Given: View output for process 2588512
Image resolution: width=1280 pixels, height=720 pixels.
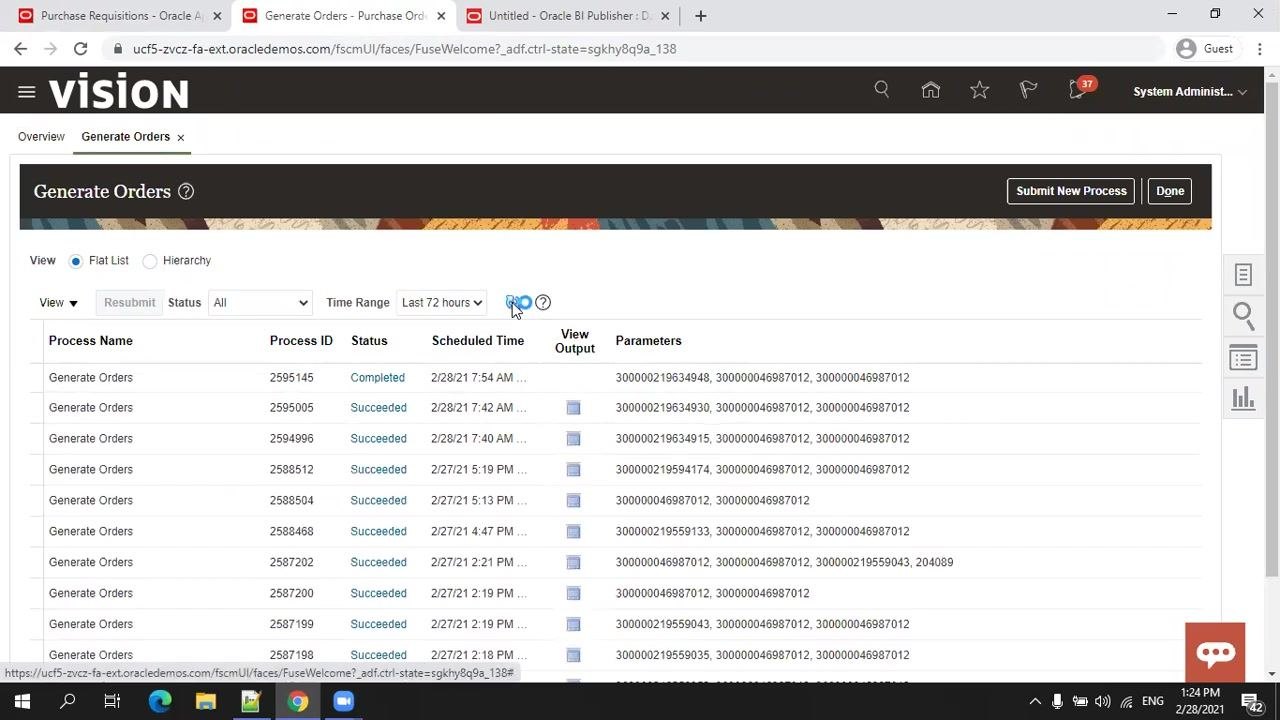Looking at the screenshot, I should pyautogui.click(x=573, y=470).
